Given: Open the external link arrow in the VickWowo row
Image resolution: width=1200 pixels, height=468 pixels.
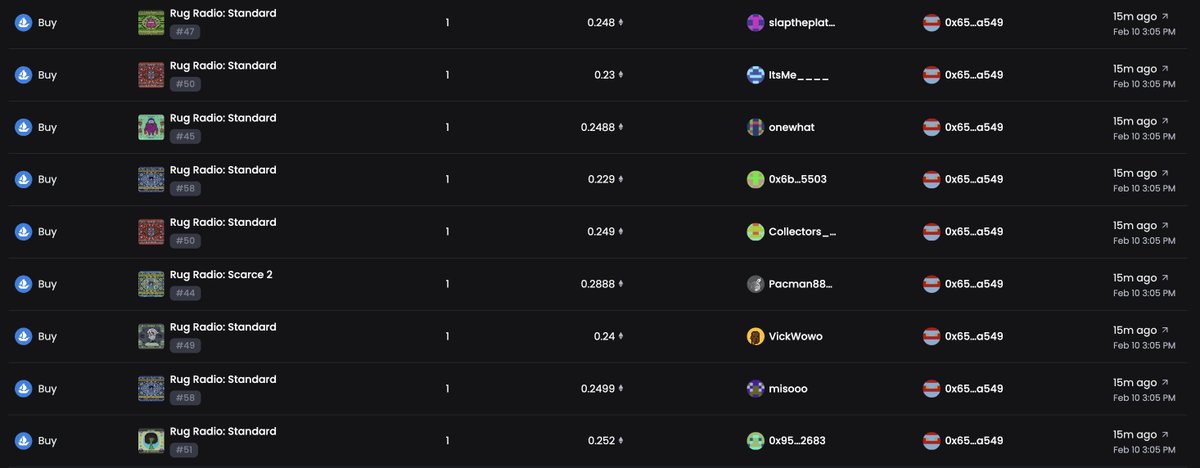Looking at the screenshot, I should (x=1164, y=330).
